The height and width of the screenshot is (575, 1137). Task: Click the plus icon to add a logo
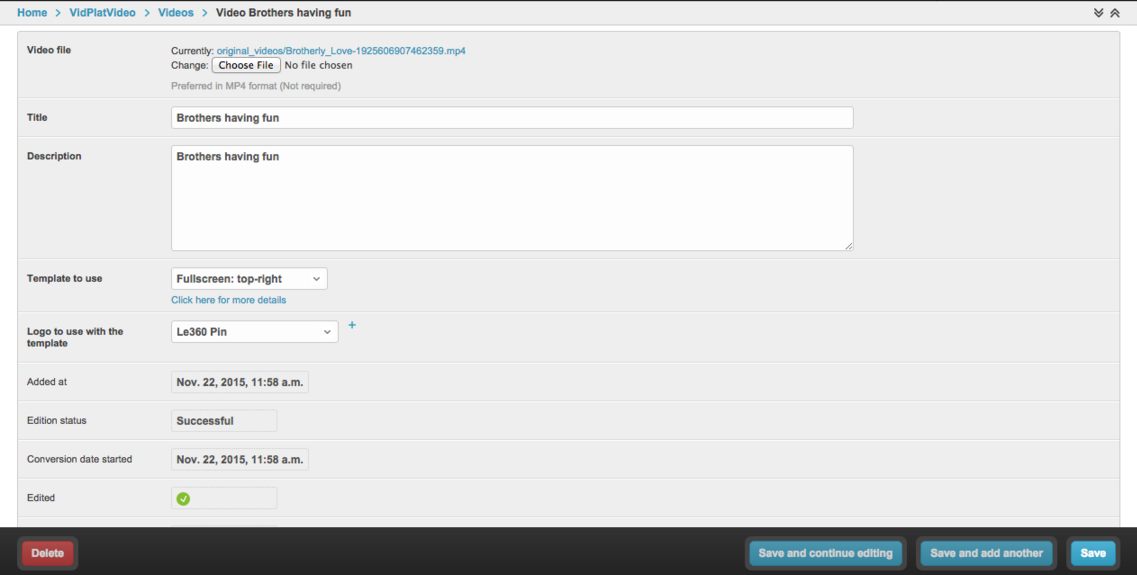[352, 325]
